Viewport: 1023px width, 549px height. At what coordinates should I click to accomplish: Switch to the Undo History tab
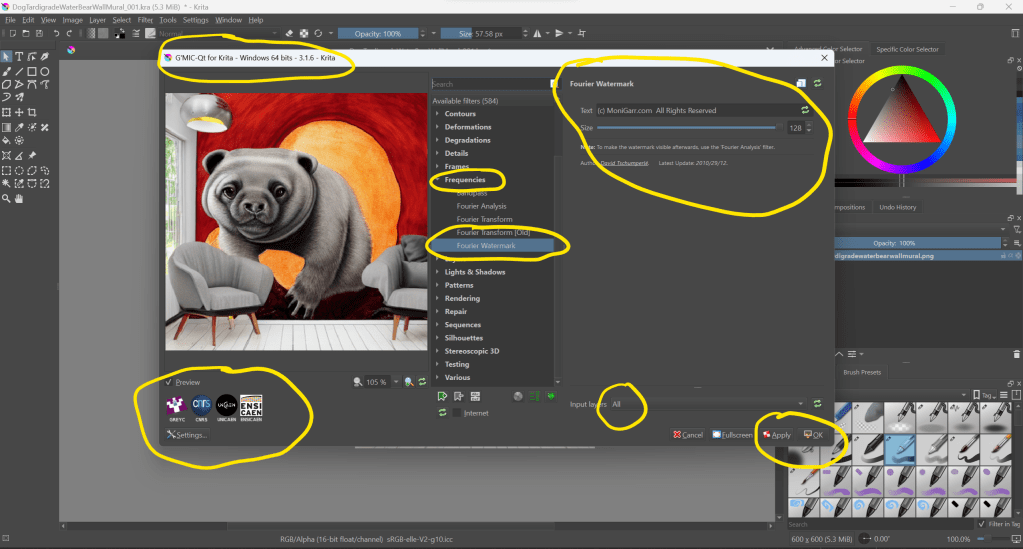(x=899, y=207)
